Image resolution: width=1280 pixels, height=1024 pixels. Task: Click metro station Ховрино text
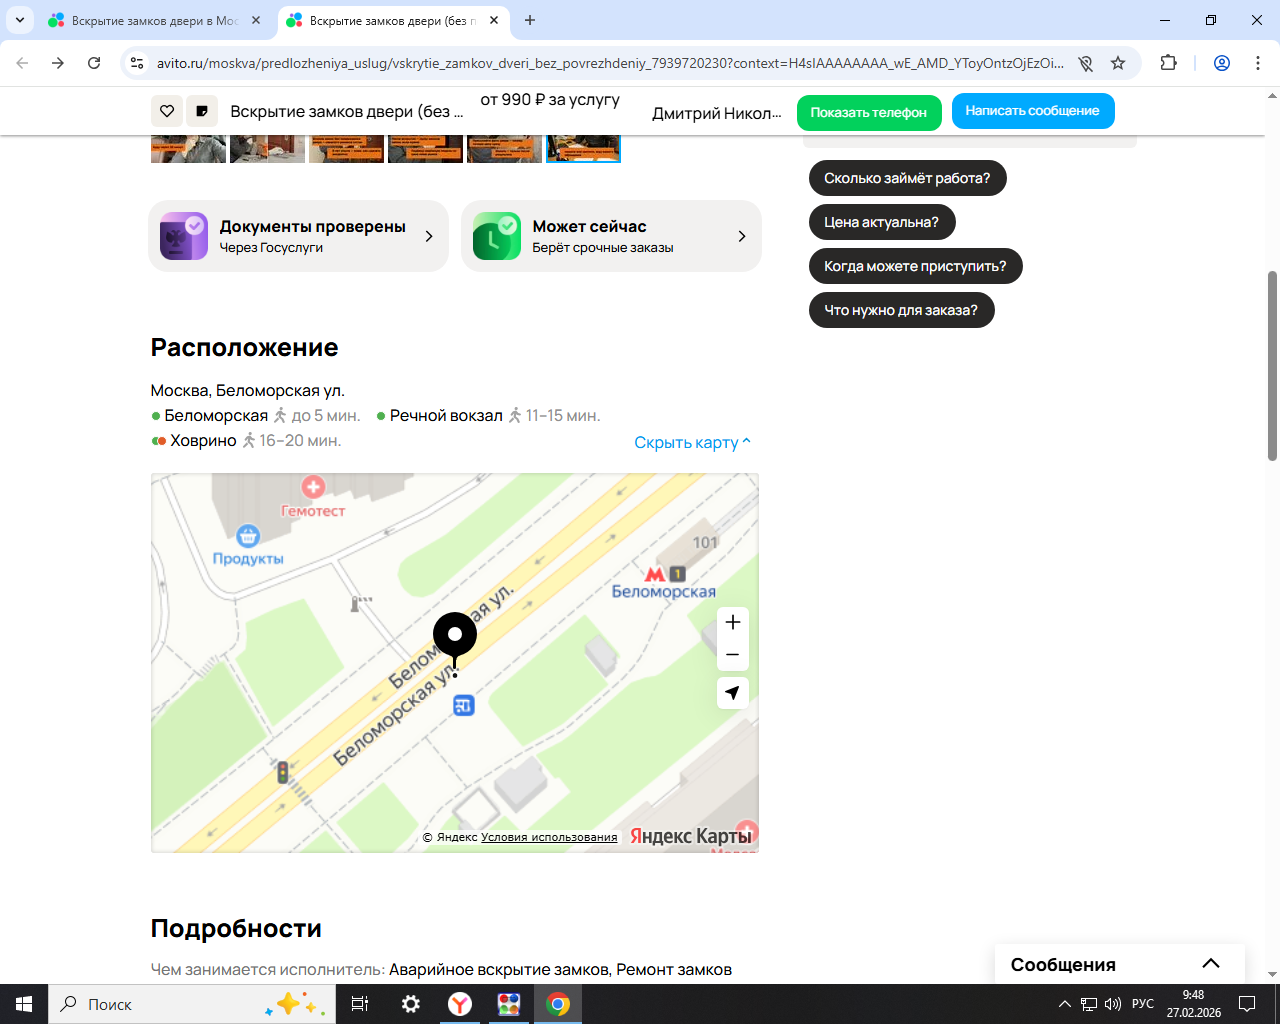tap(203, 441)
